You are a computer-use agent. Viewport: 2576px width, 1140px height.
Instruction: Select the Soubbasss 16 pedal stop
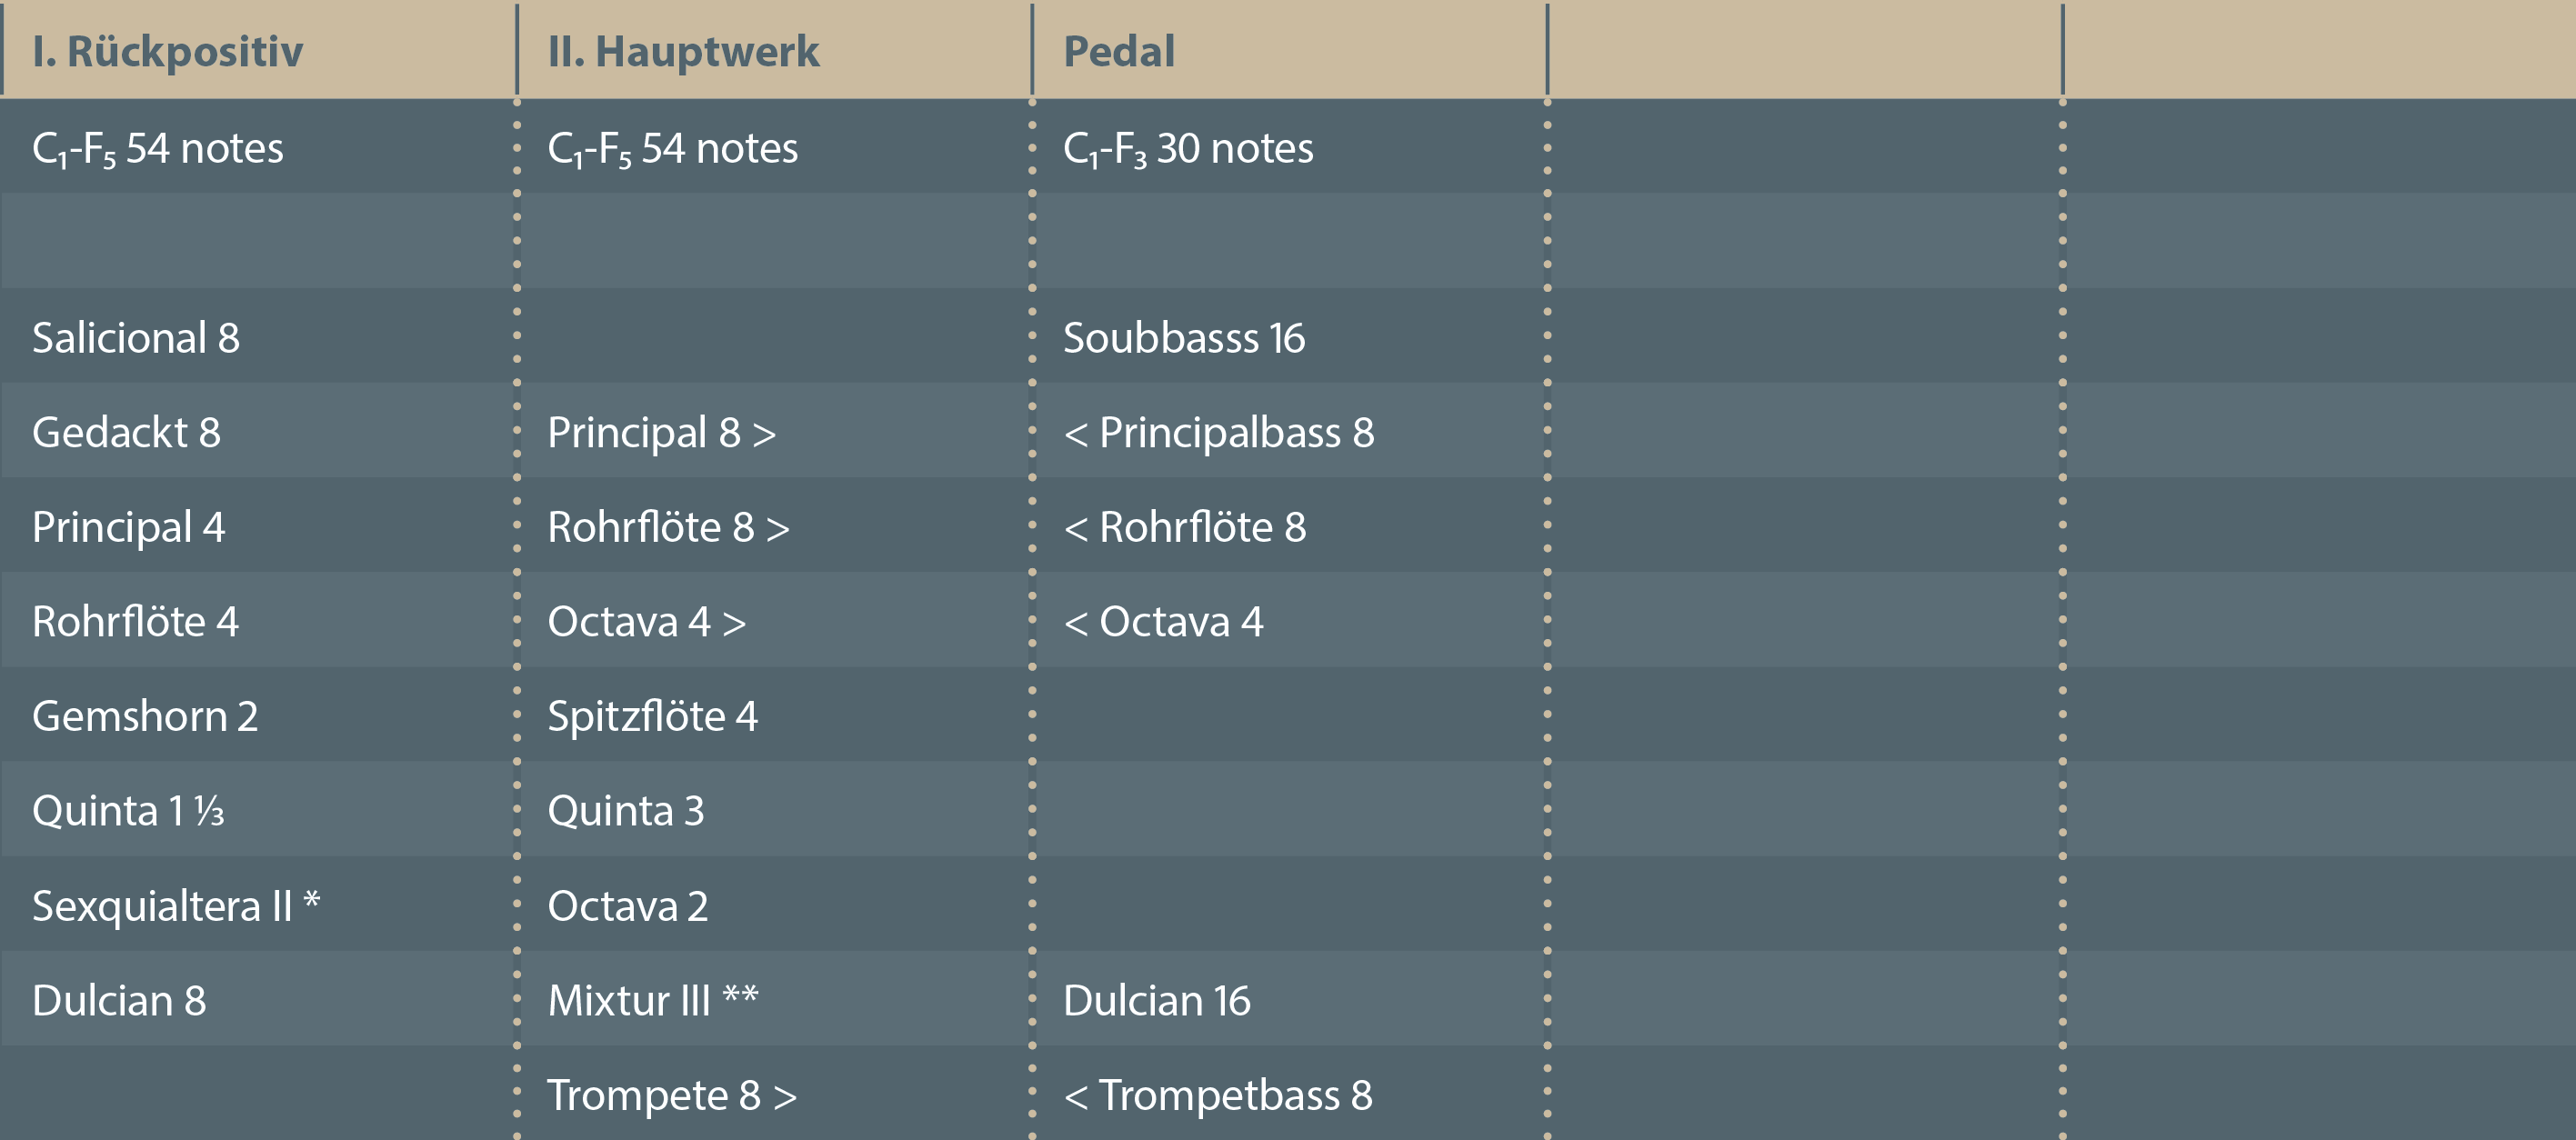coord(1183,338)
